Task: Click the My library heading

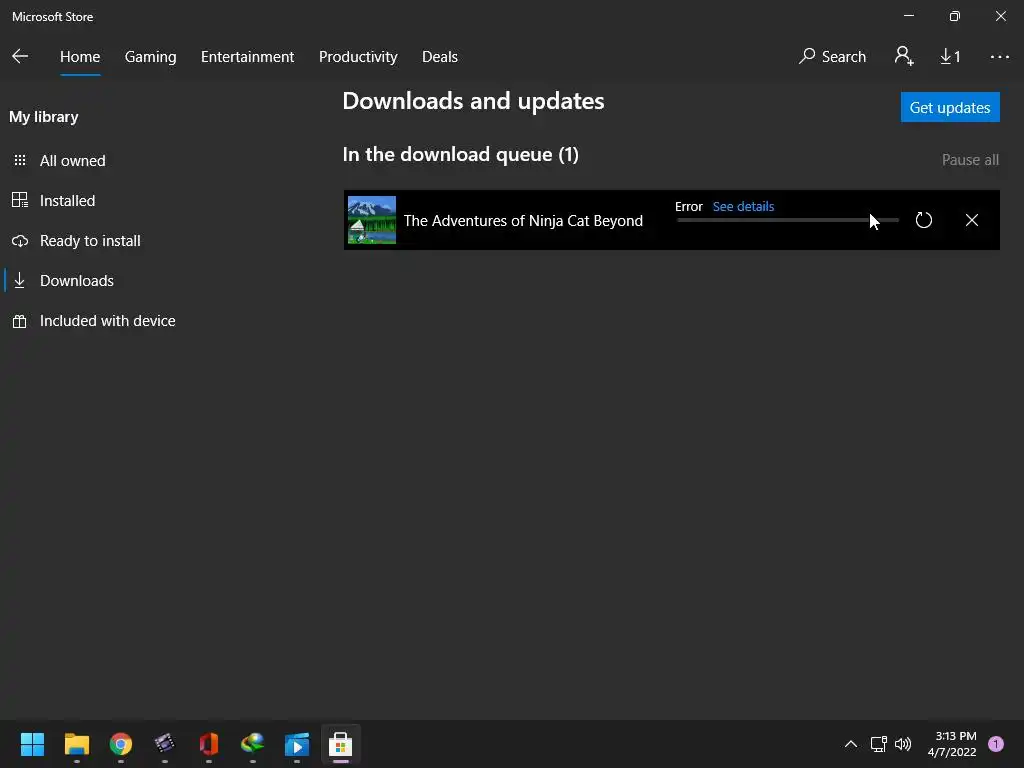Action: (44, 117)
